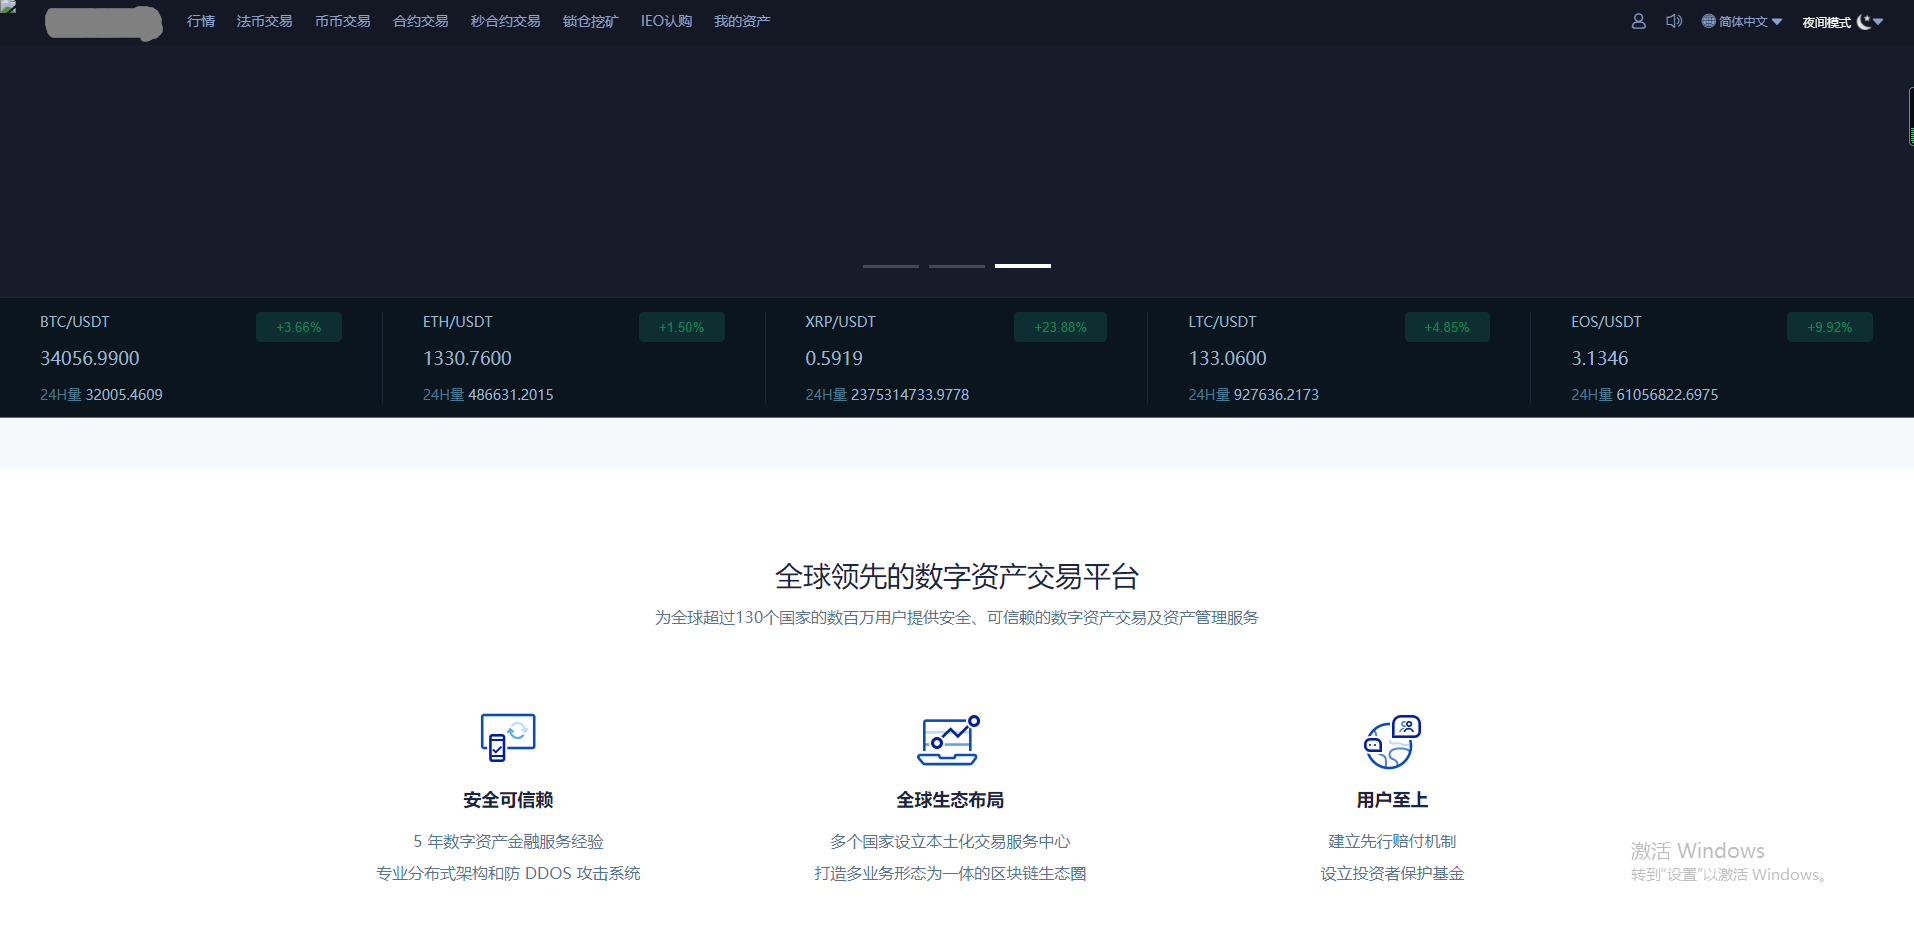Open the XRP/USDT pair
Image resolution: width=1914 pixels, height=931 pixels.
click(840, 322)
